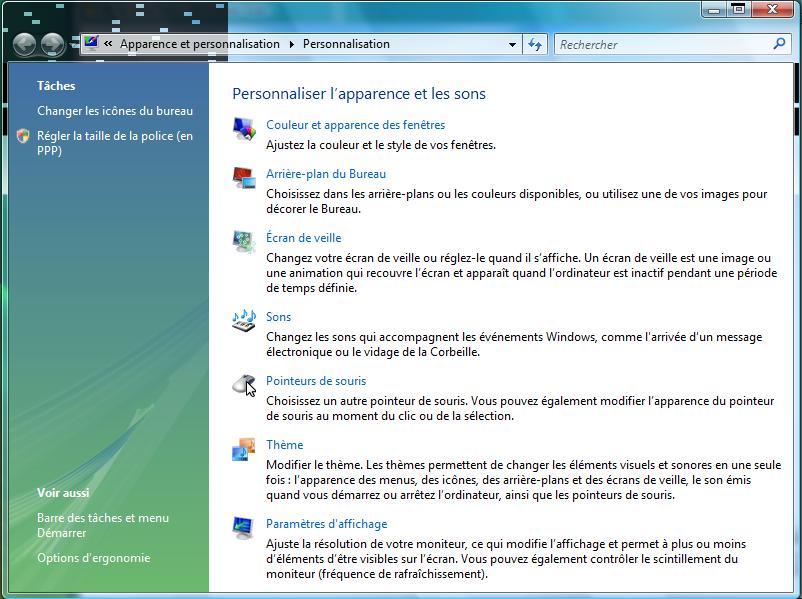Click text Ajustez la couleur et le style
This screenshot has height=599, width=802.
[381, 145]
